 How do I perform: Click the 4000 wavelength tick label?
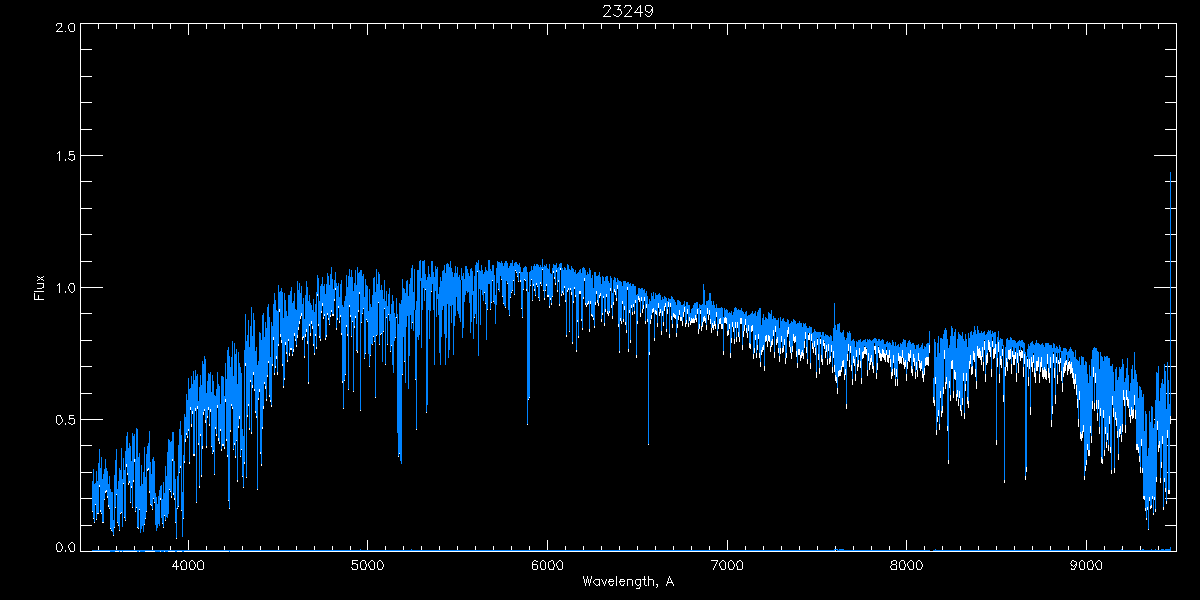(188, 564)
